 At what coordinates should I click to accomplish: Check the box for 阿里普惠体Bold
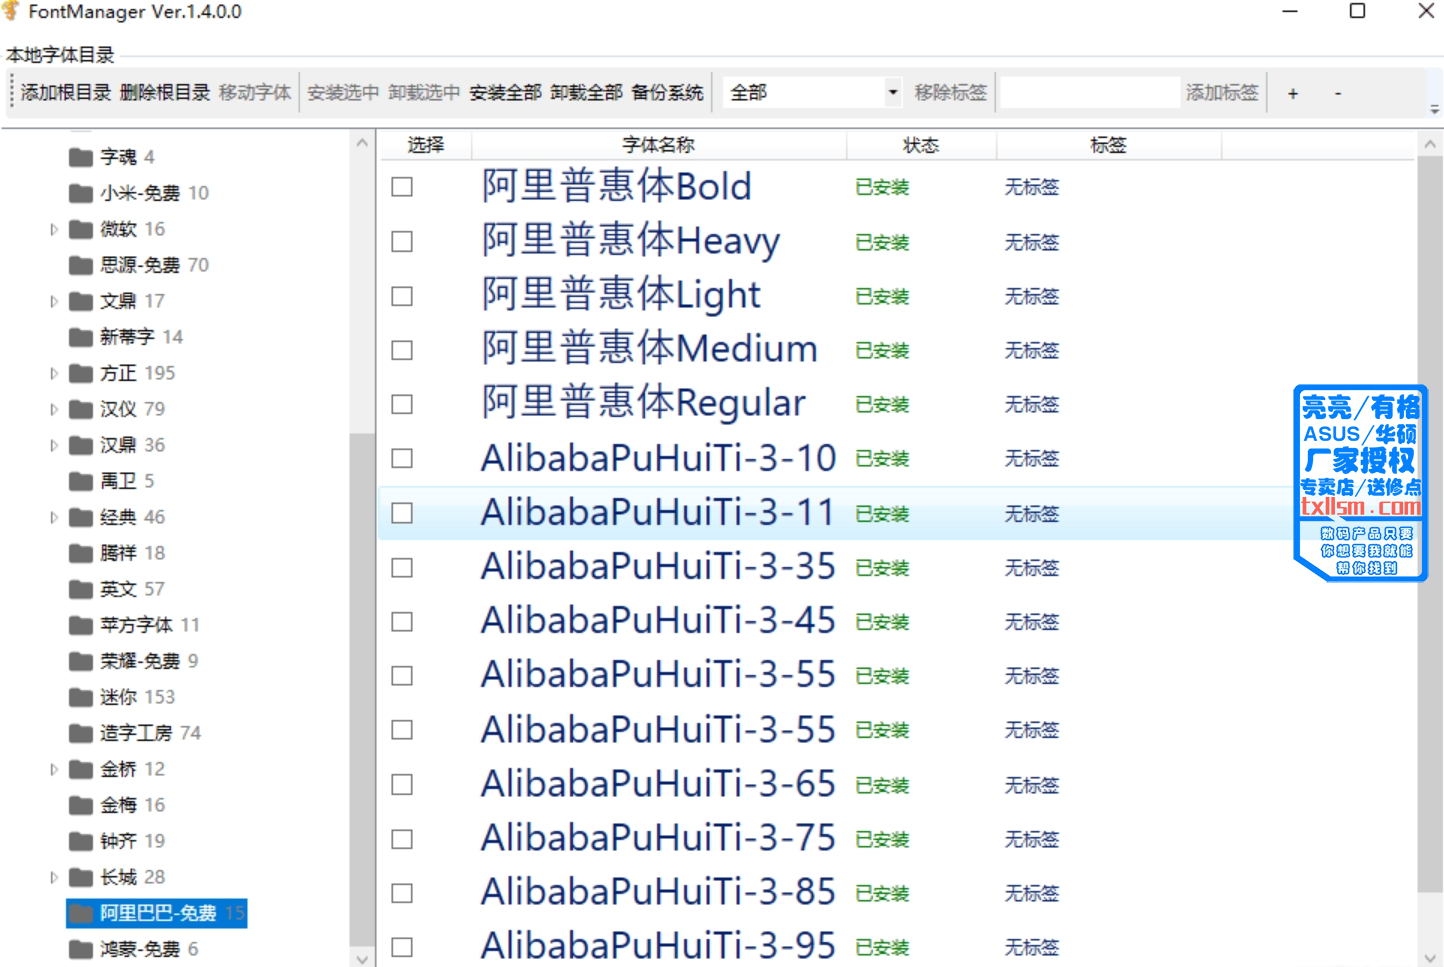tap(402, 187)
